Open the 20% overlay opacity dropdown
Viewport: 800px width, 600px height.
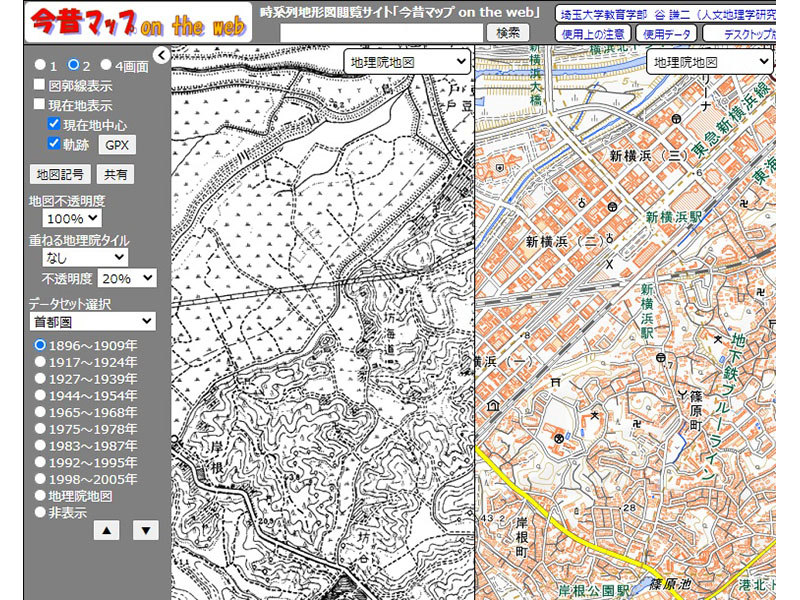pyautogui.click(x=127, y=278)
